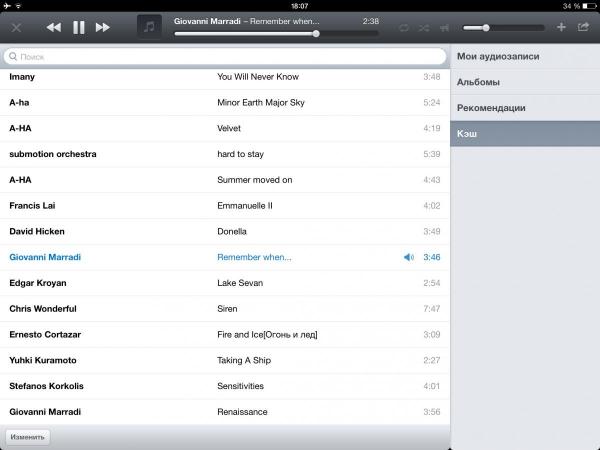Open the share icon
The width and height of the screenshot is (600, 450).
point(583,27)
